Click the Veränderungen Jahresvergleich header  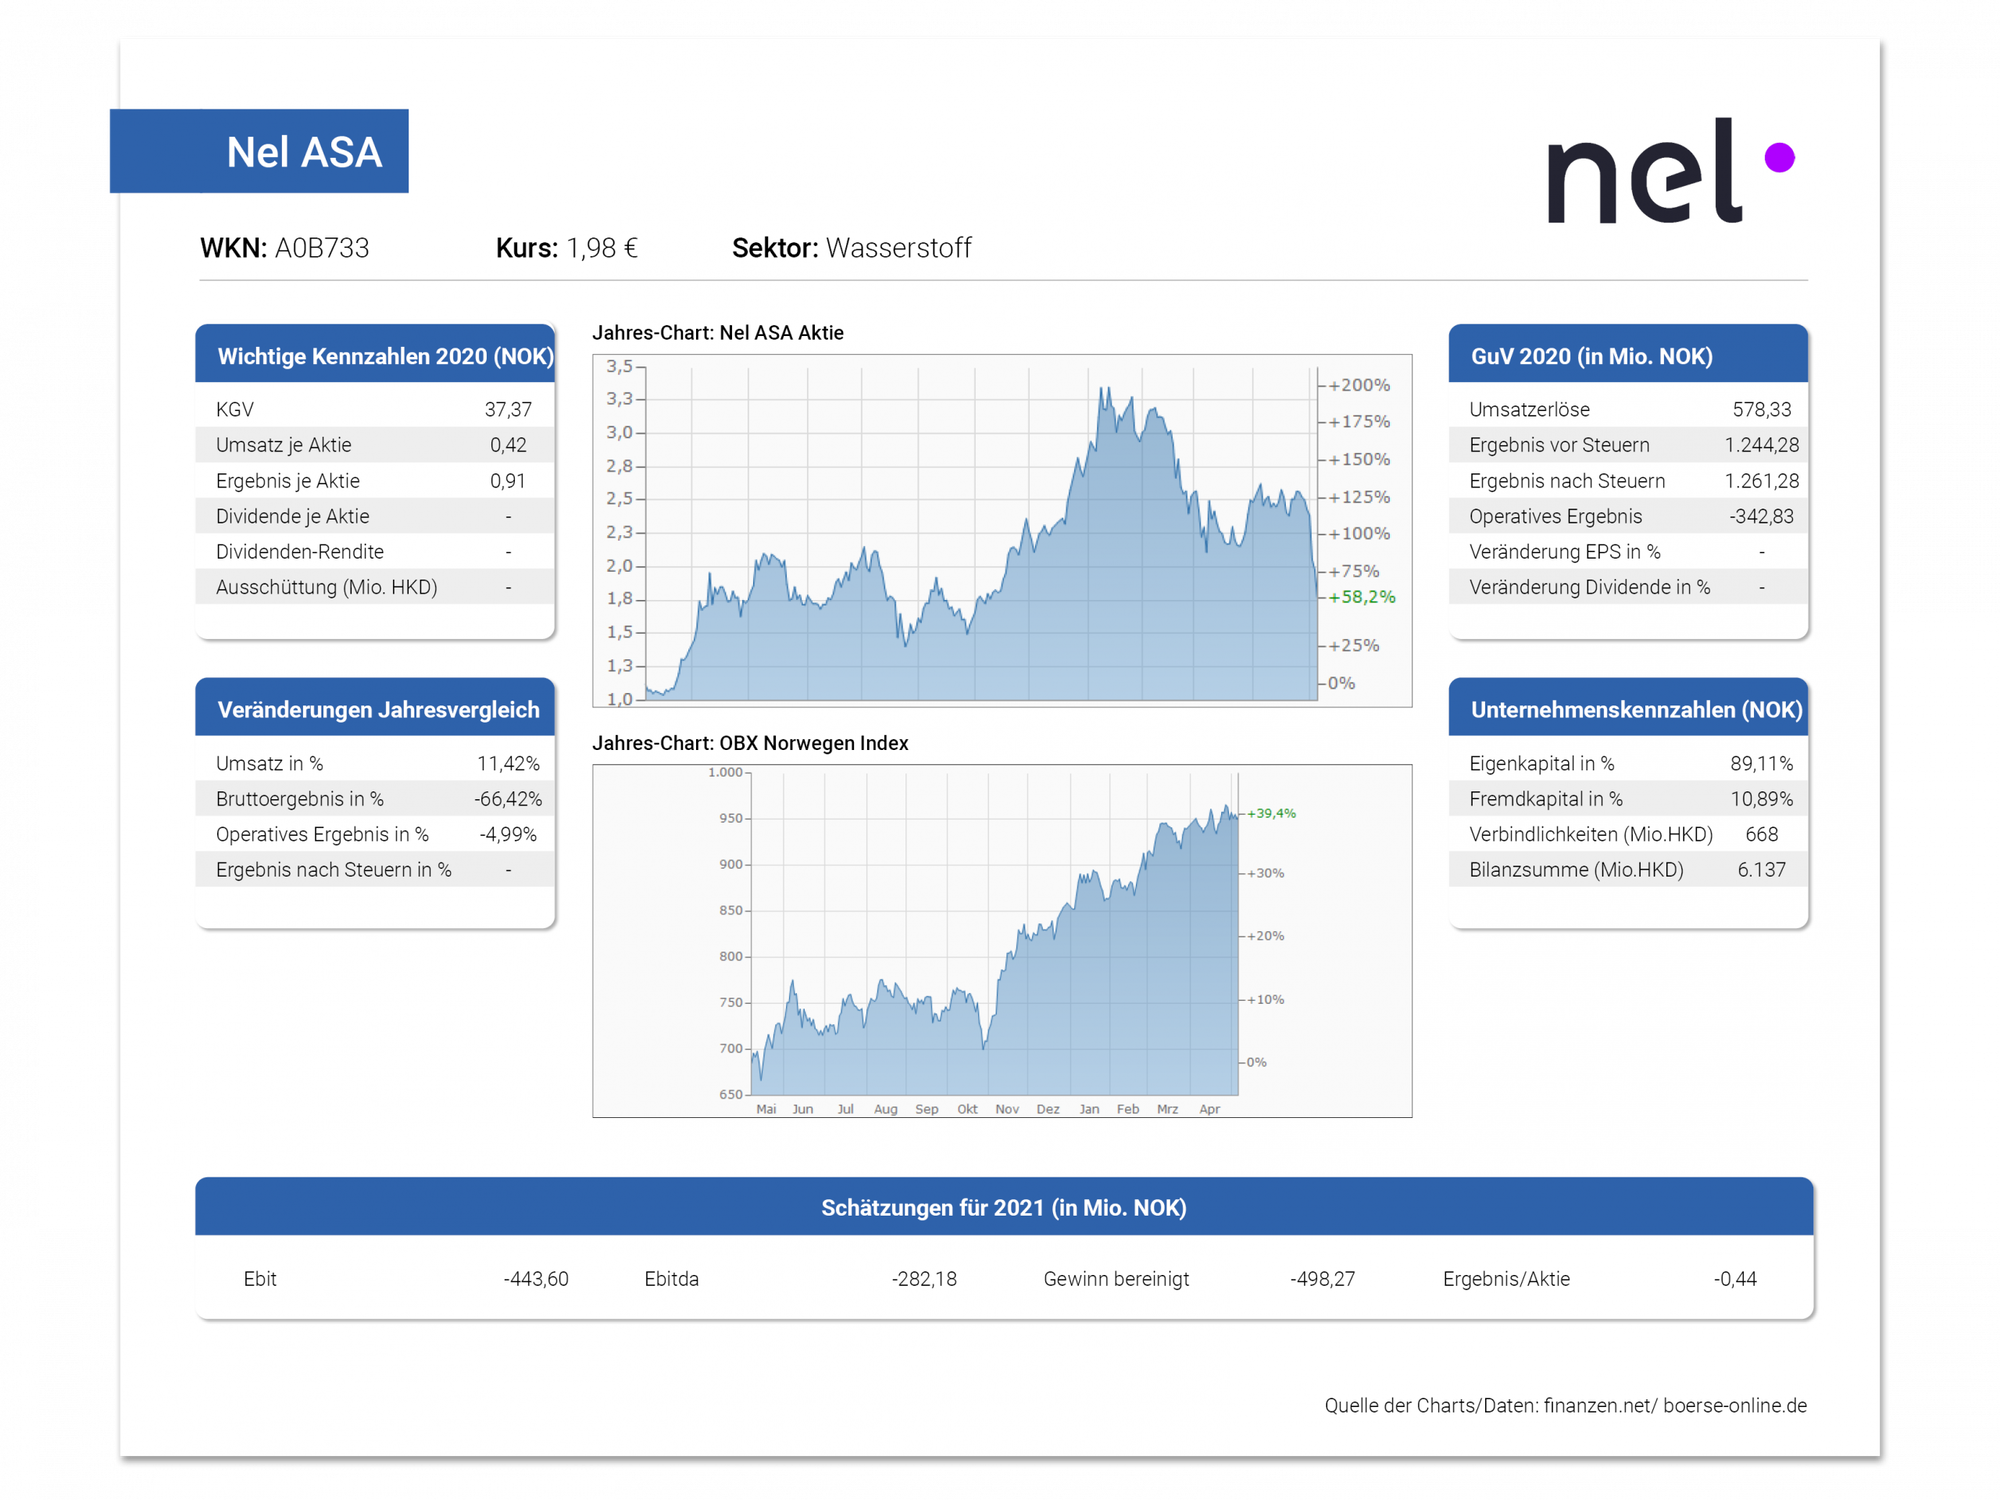coord(375,709)
